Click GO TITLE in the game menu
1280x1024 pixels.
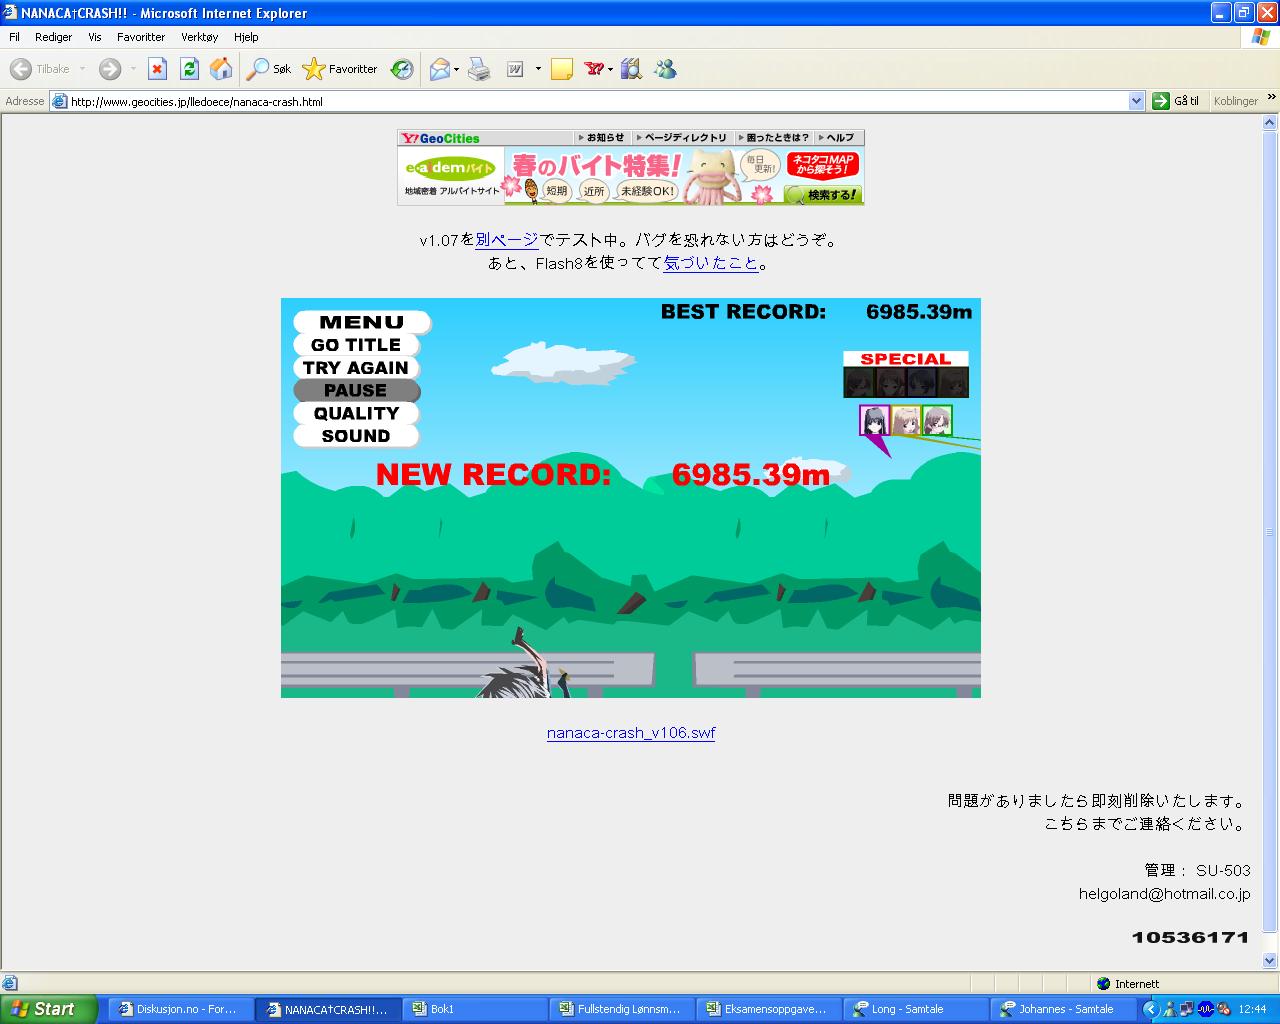tap(356, 345)
